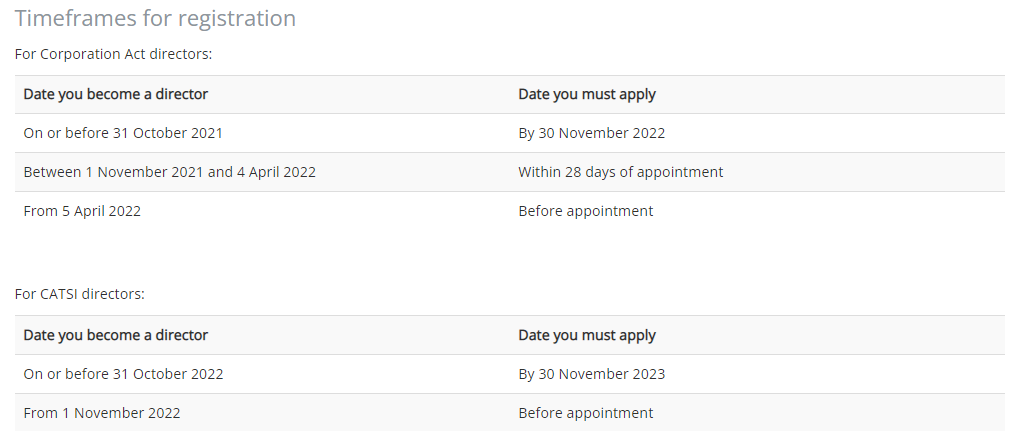This screenshot has height=445, width=1019.
Task: Select the 'By 30 November 2022' cell
Action: (x=591, y=133)
